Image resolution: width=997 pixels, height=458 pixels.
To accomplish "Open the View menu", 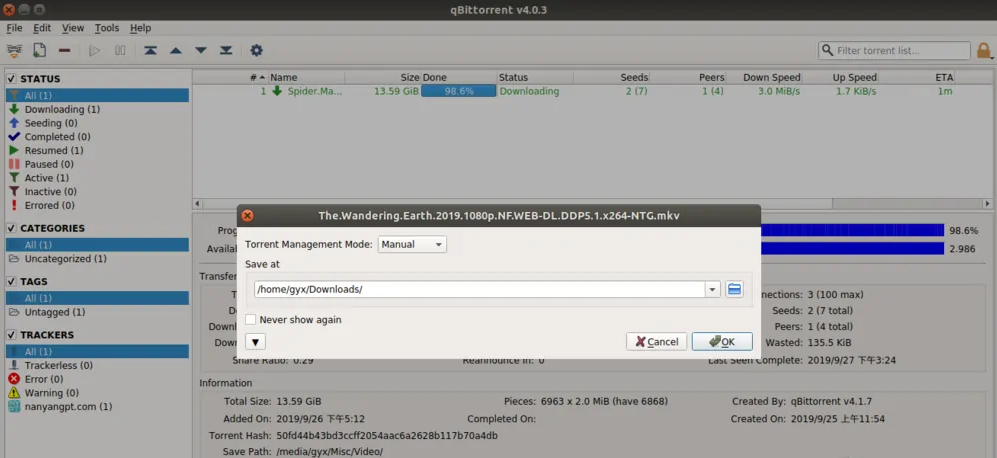I will [x=73, y=28].
